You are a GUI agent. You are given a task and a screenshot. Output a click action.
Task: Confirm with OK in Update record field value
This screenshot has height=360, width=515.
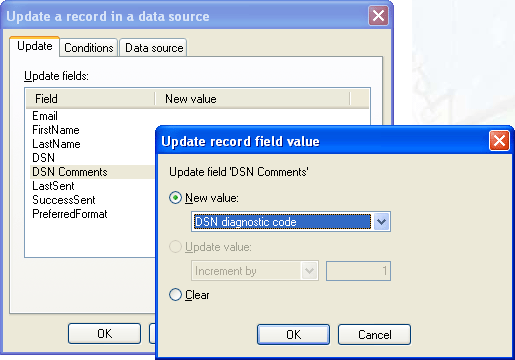click(293, 334)
